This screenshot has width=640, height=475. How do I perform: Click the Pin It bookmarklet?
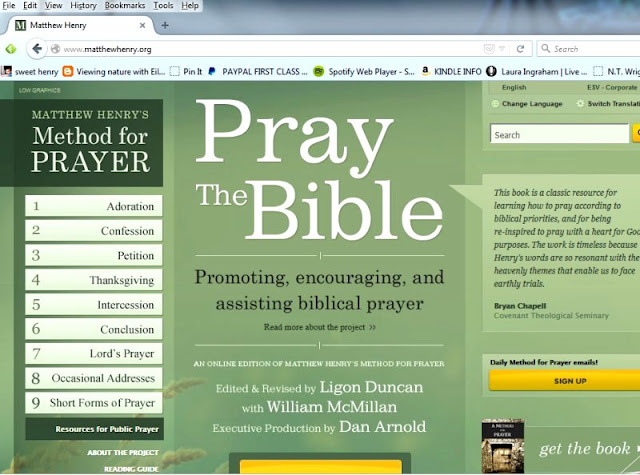[x=186, y=72]
